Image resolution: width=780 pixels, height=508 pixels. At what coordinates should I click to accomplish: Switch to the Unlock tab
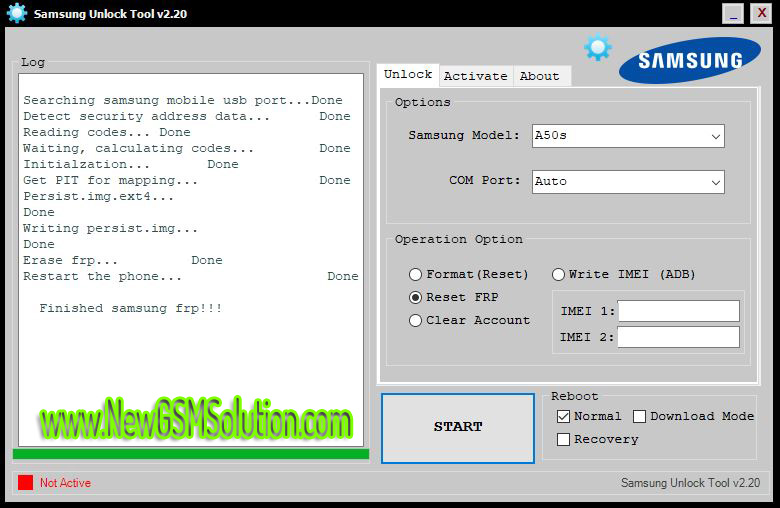(x=408, y=75)
